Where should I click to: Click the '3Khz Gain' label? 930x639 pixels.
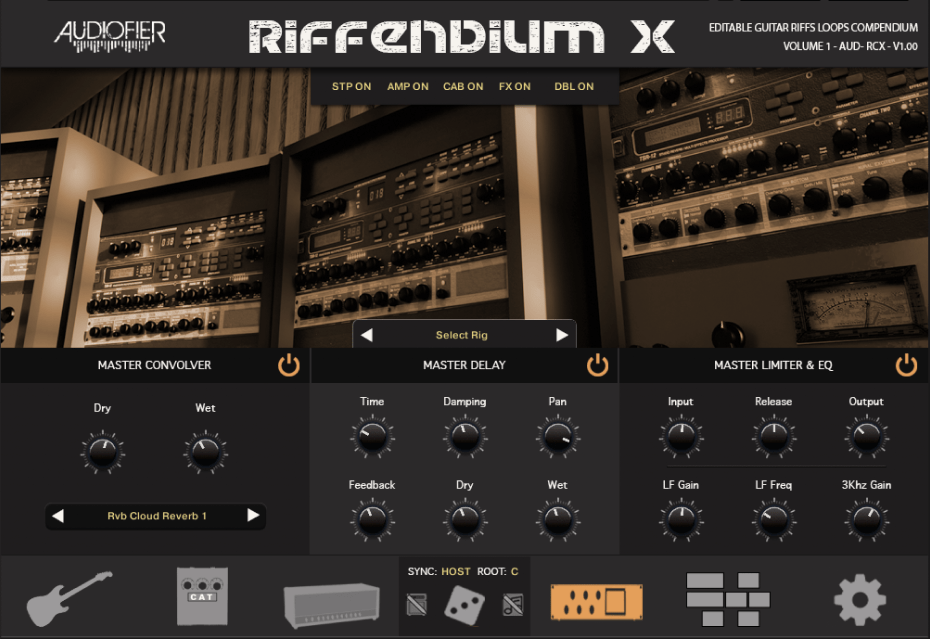click(866, 485)
